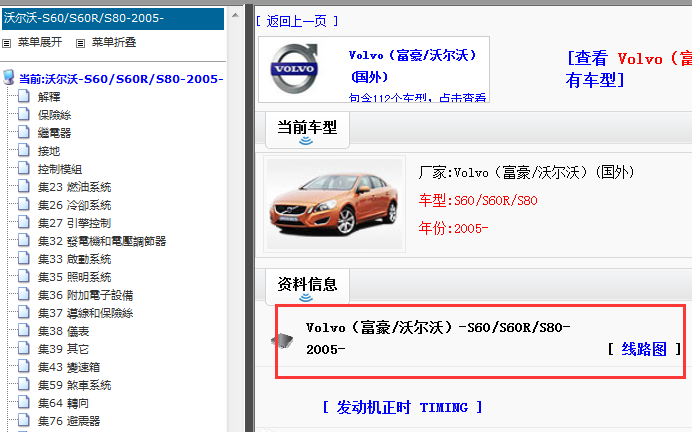Click the 菜单展开 list icon
692x432 pixels.
pyautogui.click(x=6, y=43)
